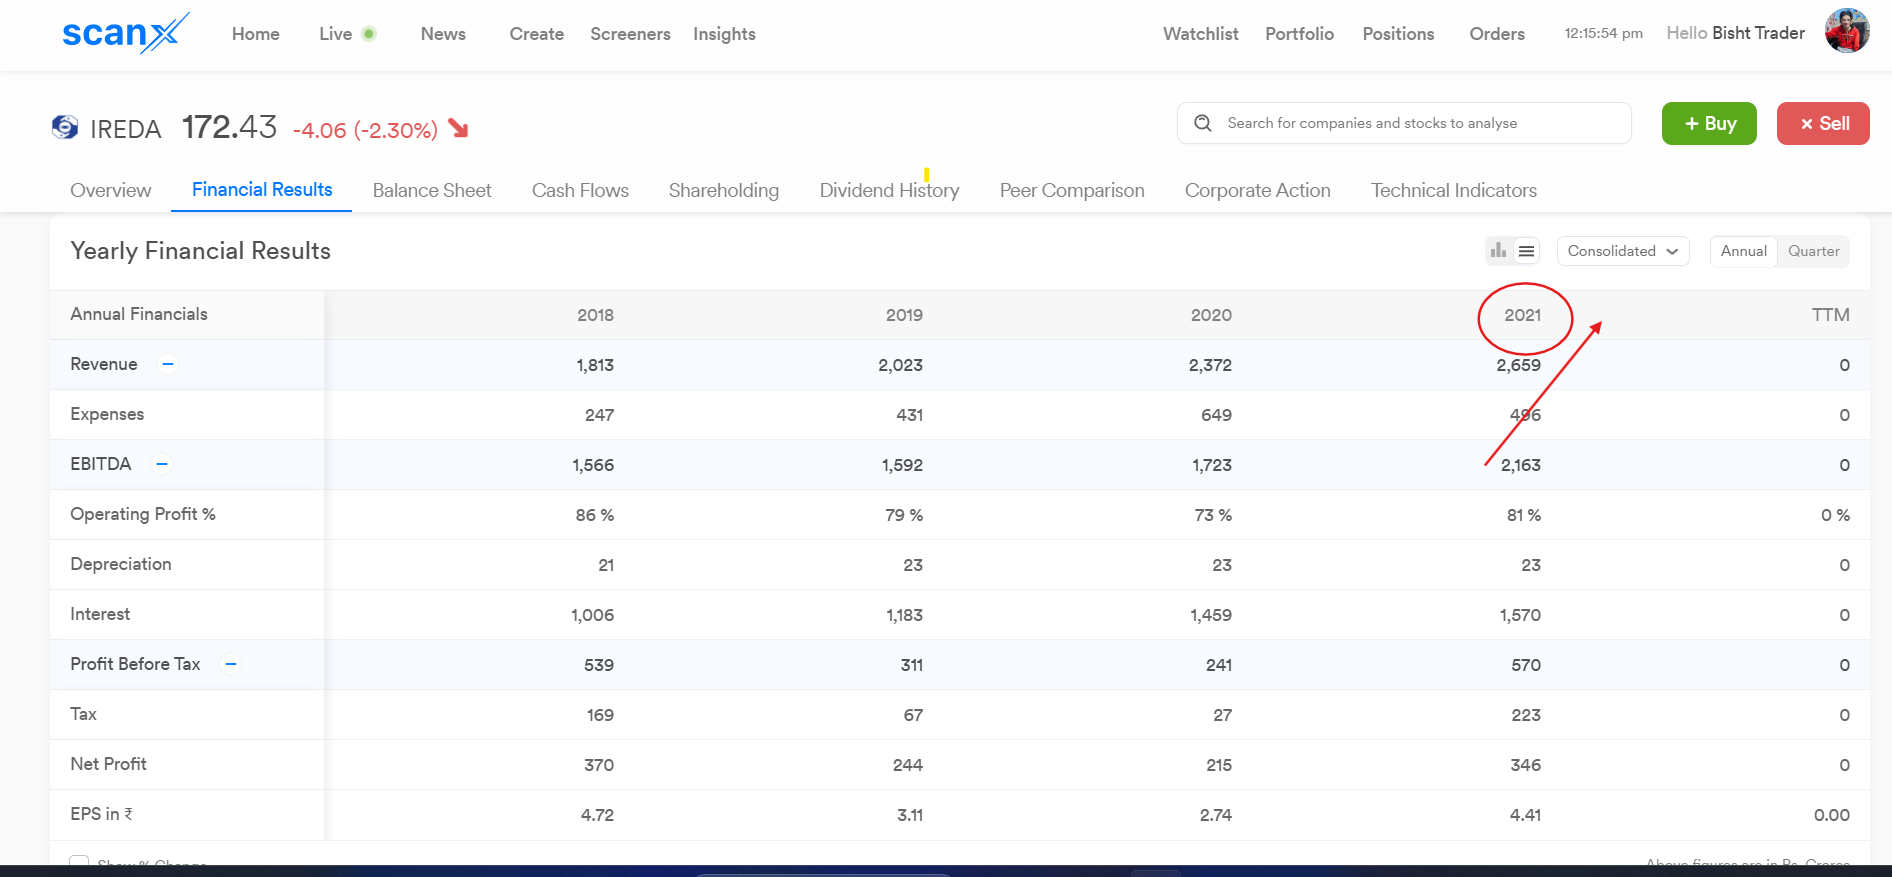The width and height of the screenshot is (1892, 877).
Task: Click the EPS in ₹ row label
Action: [101, 814]
